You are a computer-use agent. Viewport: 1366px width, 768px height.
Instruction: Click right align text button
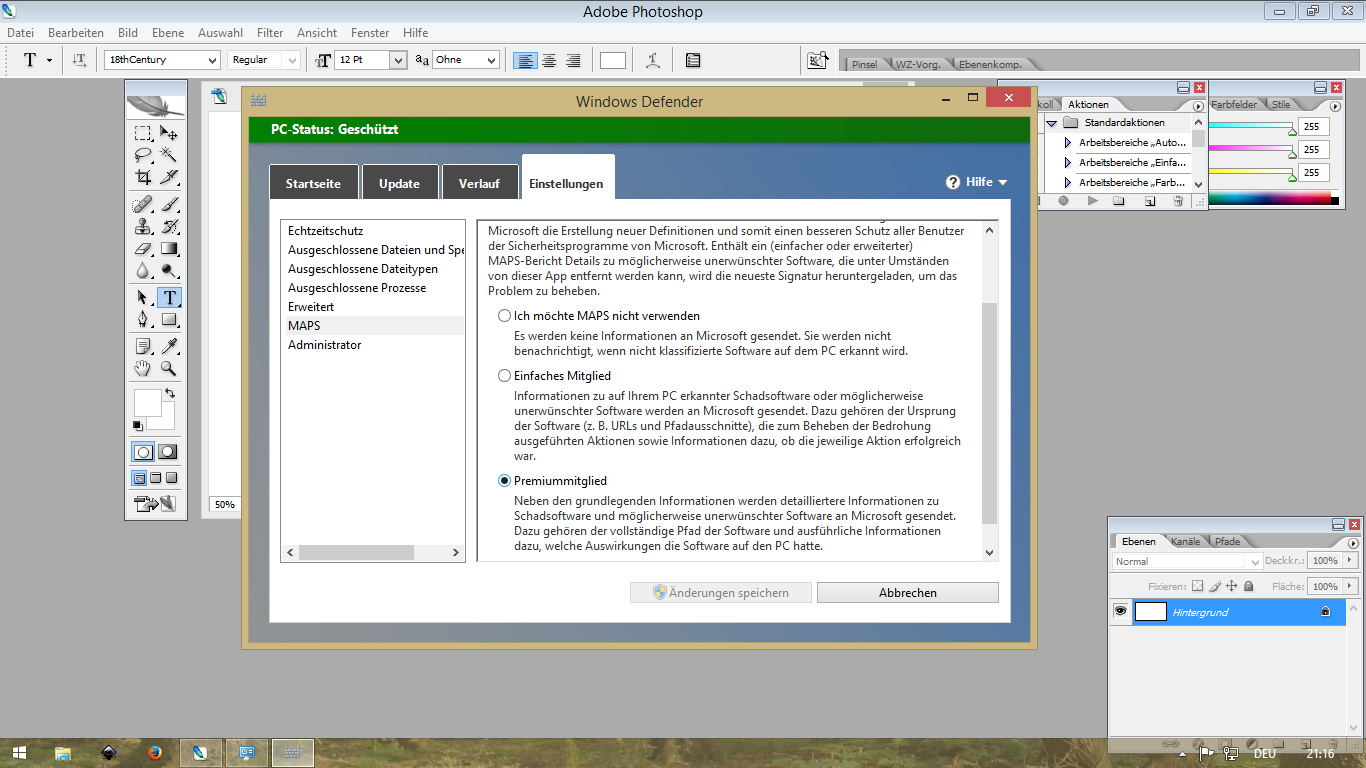point(573,60)
